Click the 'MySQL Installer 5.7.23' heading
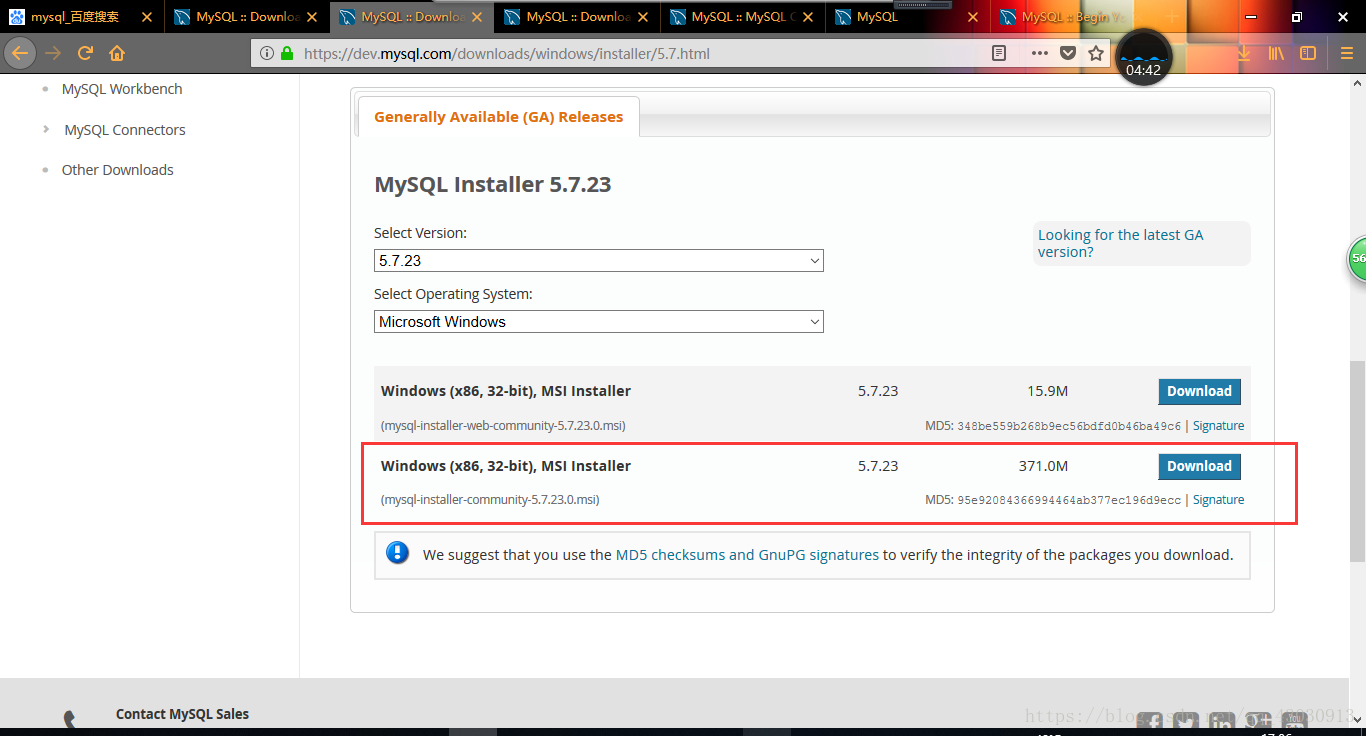 tap(492, 185)
